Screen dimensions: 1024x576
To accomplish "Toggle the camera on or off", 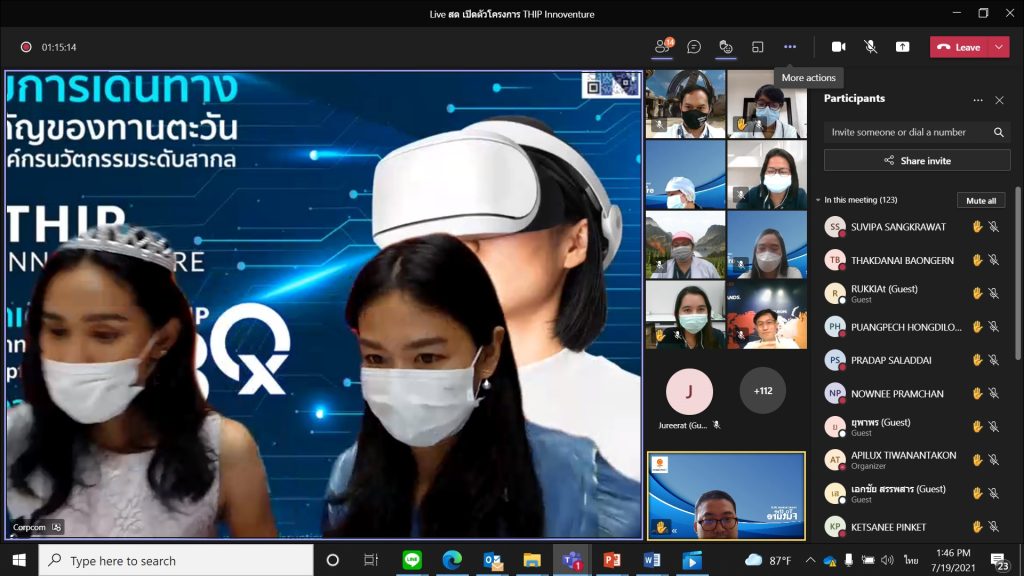I will (838, 47).
